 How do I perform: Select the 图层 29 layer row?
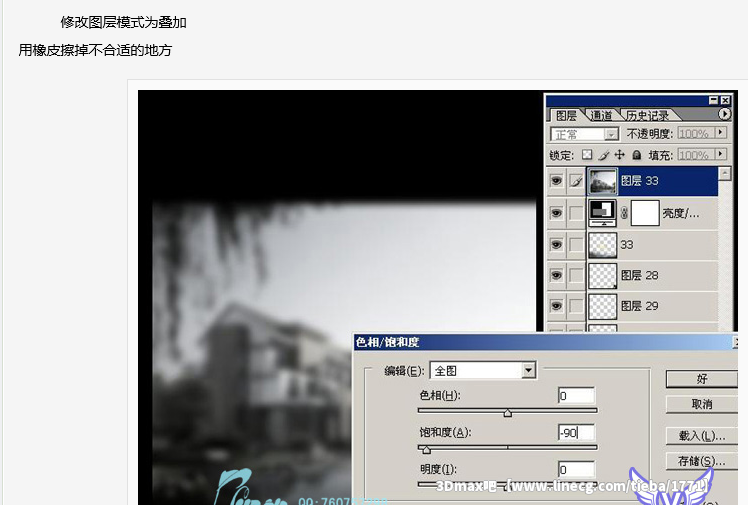click(632, 306)
